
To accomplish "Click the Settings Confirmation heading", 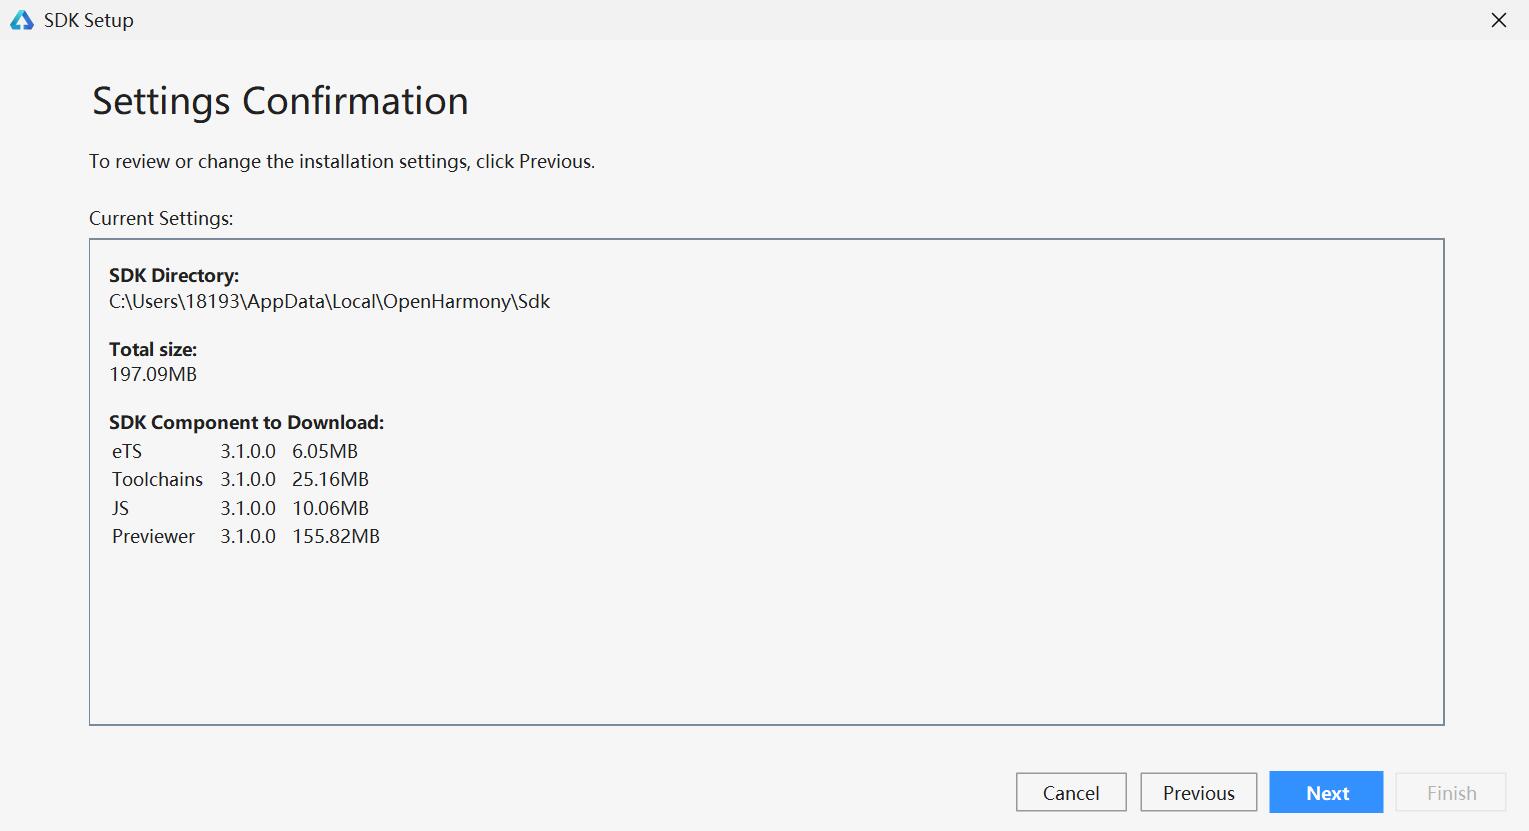I will tap(280, 101).
